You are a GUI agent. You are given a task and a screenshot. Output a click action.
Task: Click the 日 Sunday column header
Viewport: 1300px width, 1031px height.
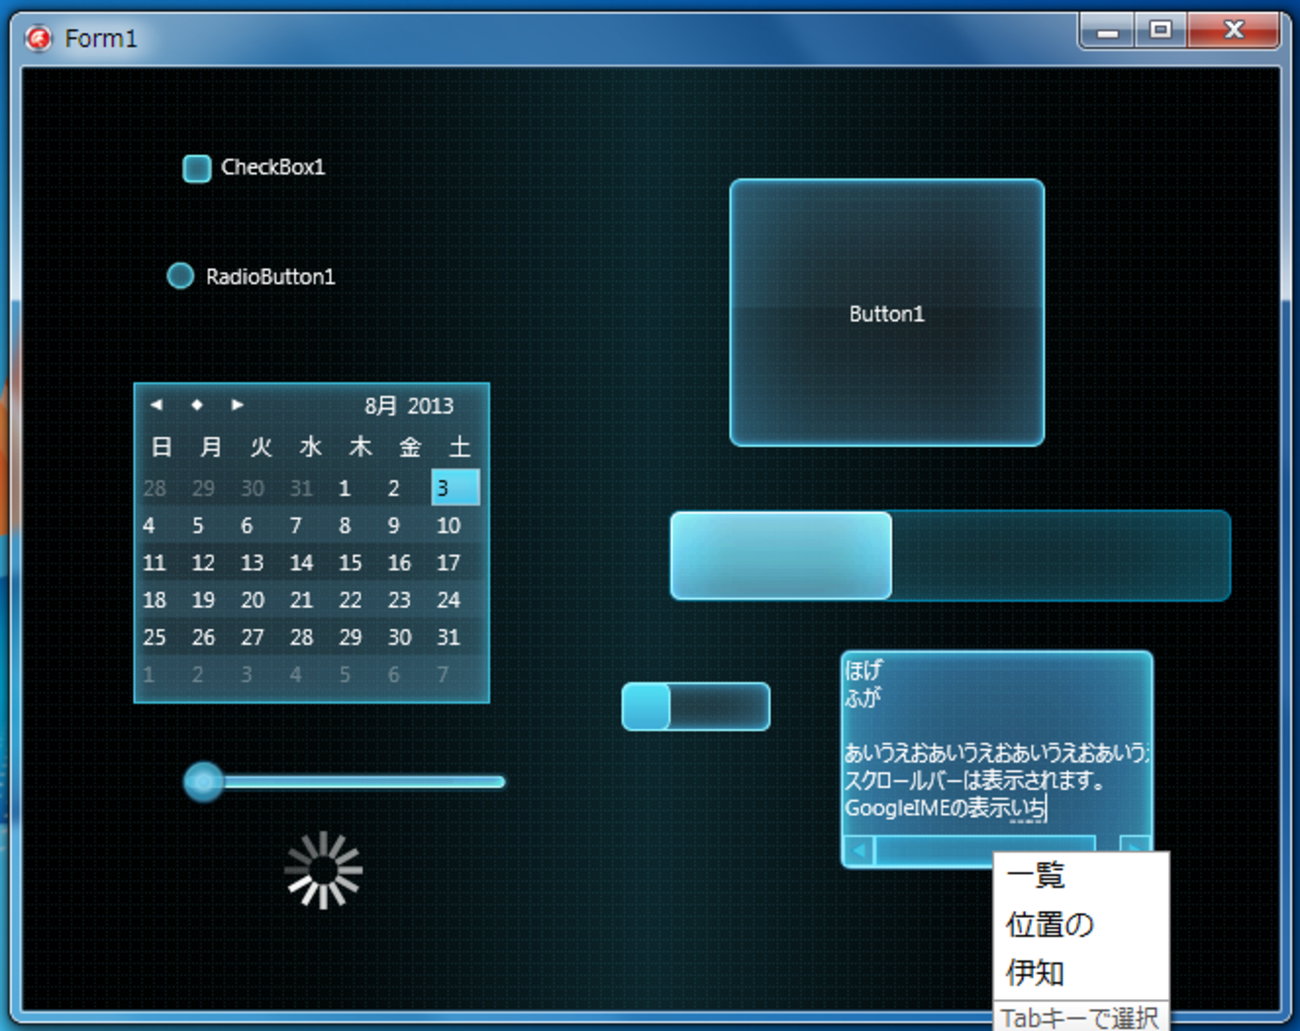pos(161,447)
